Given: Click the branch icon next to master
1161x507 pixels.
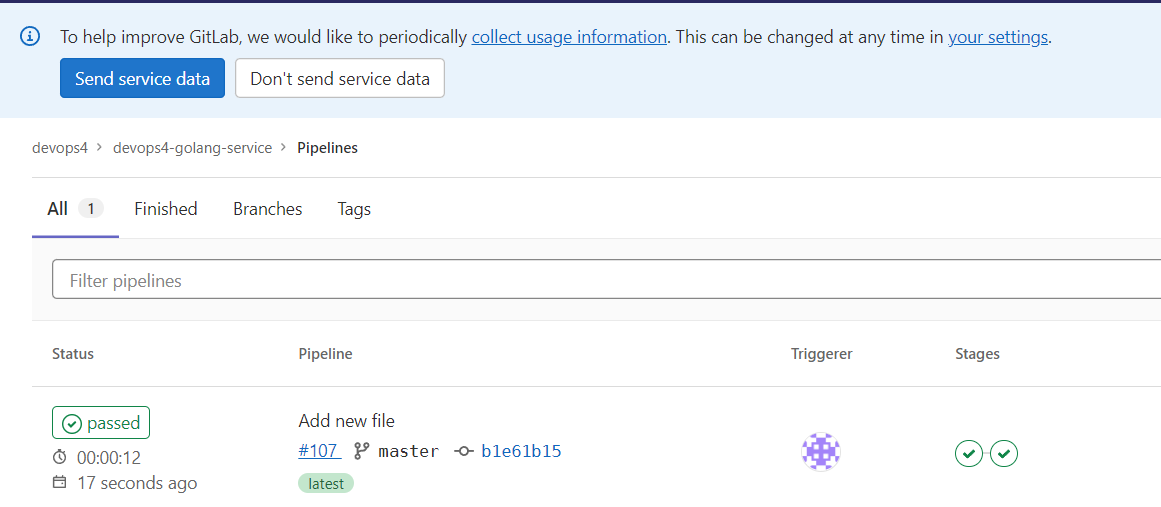Looking at the screenshot, I should [361, 451].
